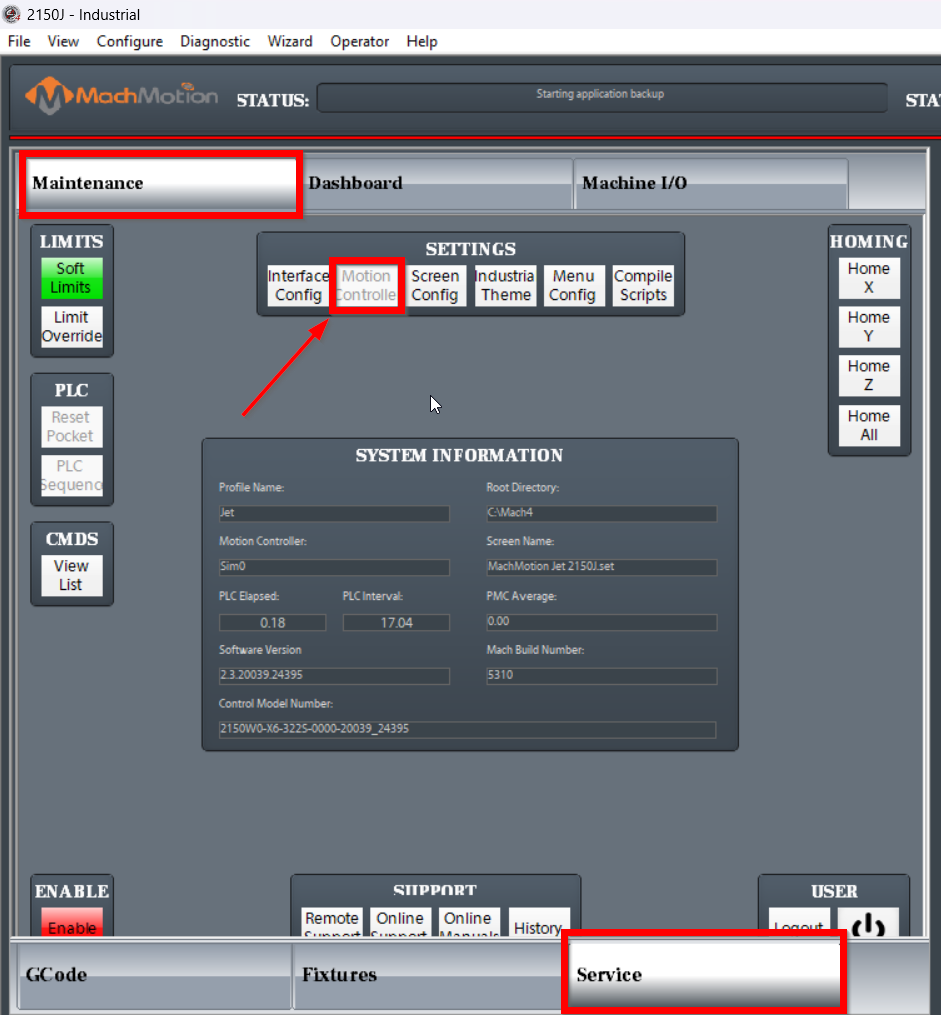The image size is (941, 1015).
Task: Open the Diagnostic menu
Action: [215, 41]
